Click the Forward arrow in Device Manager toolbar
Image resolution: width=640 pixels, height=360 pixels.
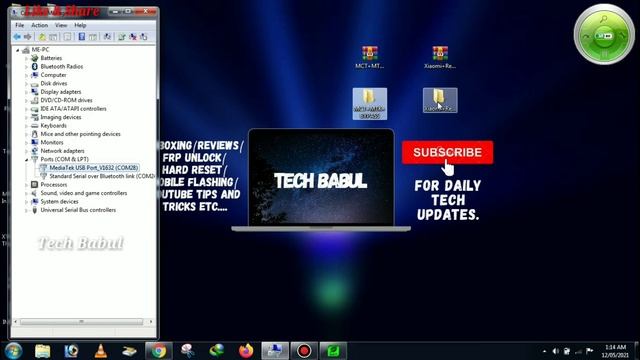point(27,37)
